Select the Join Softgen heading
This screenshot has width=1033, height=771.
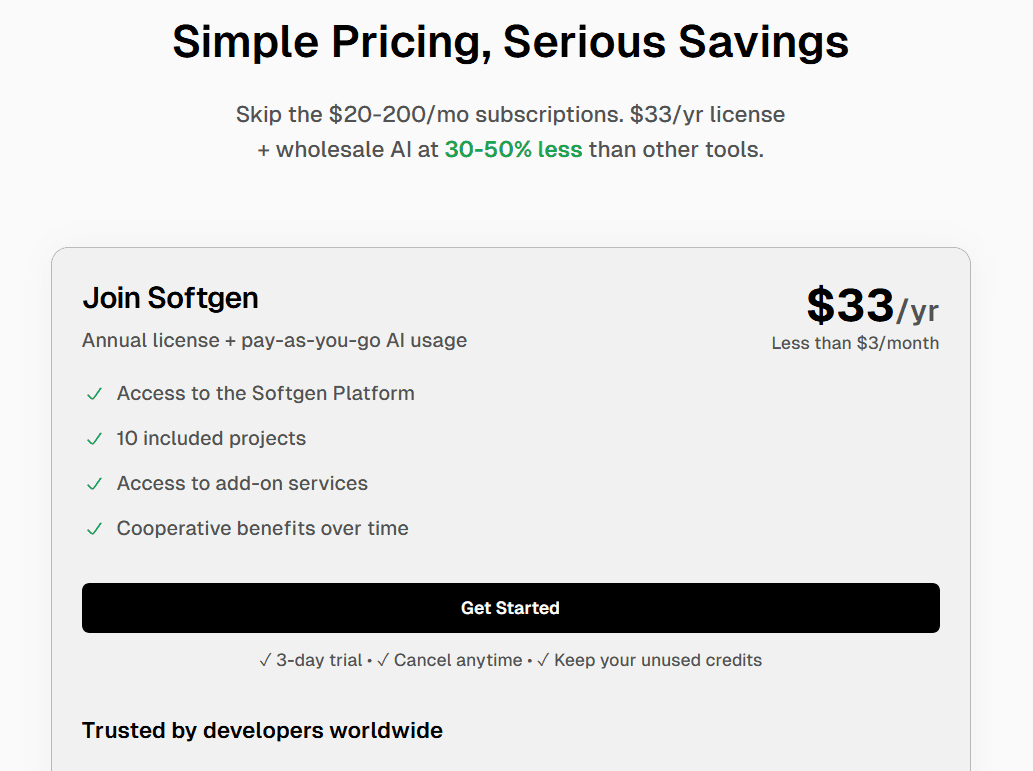tap(170, 297)
